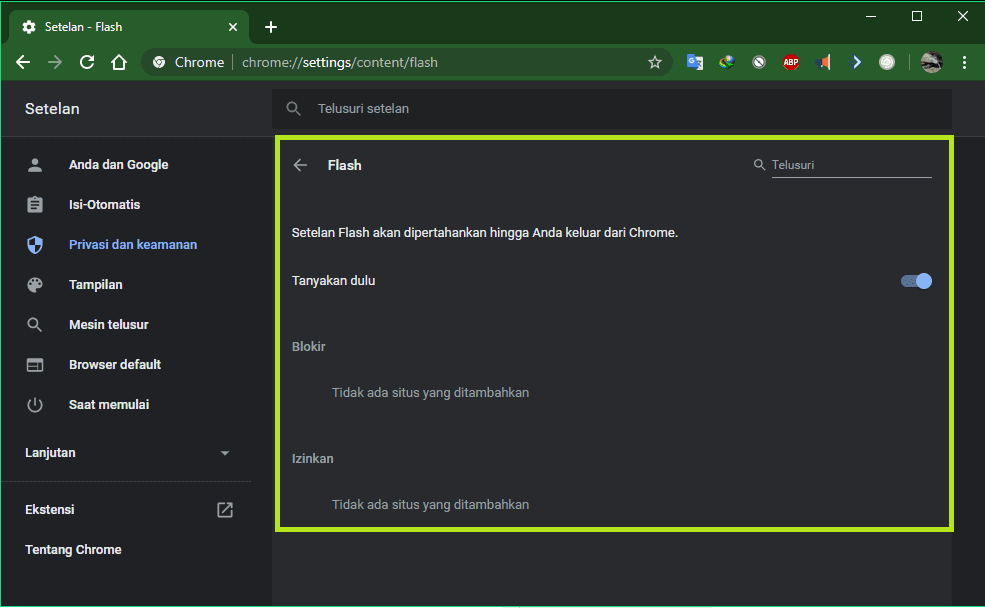Focus the Telusuri setelan search field
Screen dimensions: 985x608
coord(611,109)
